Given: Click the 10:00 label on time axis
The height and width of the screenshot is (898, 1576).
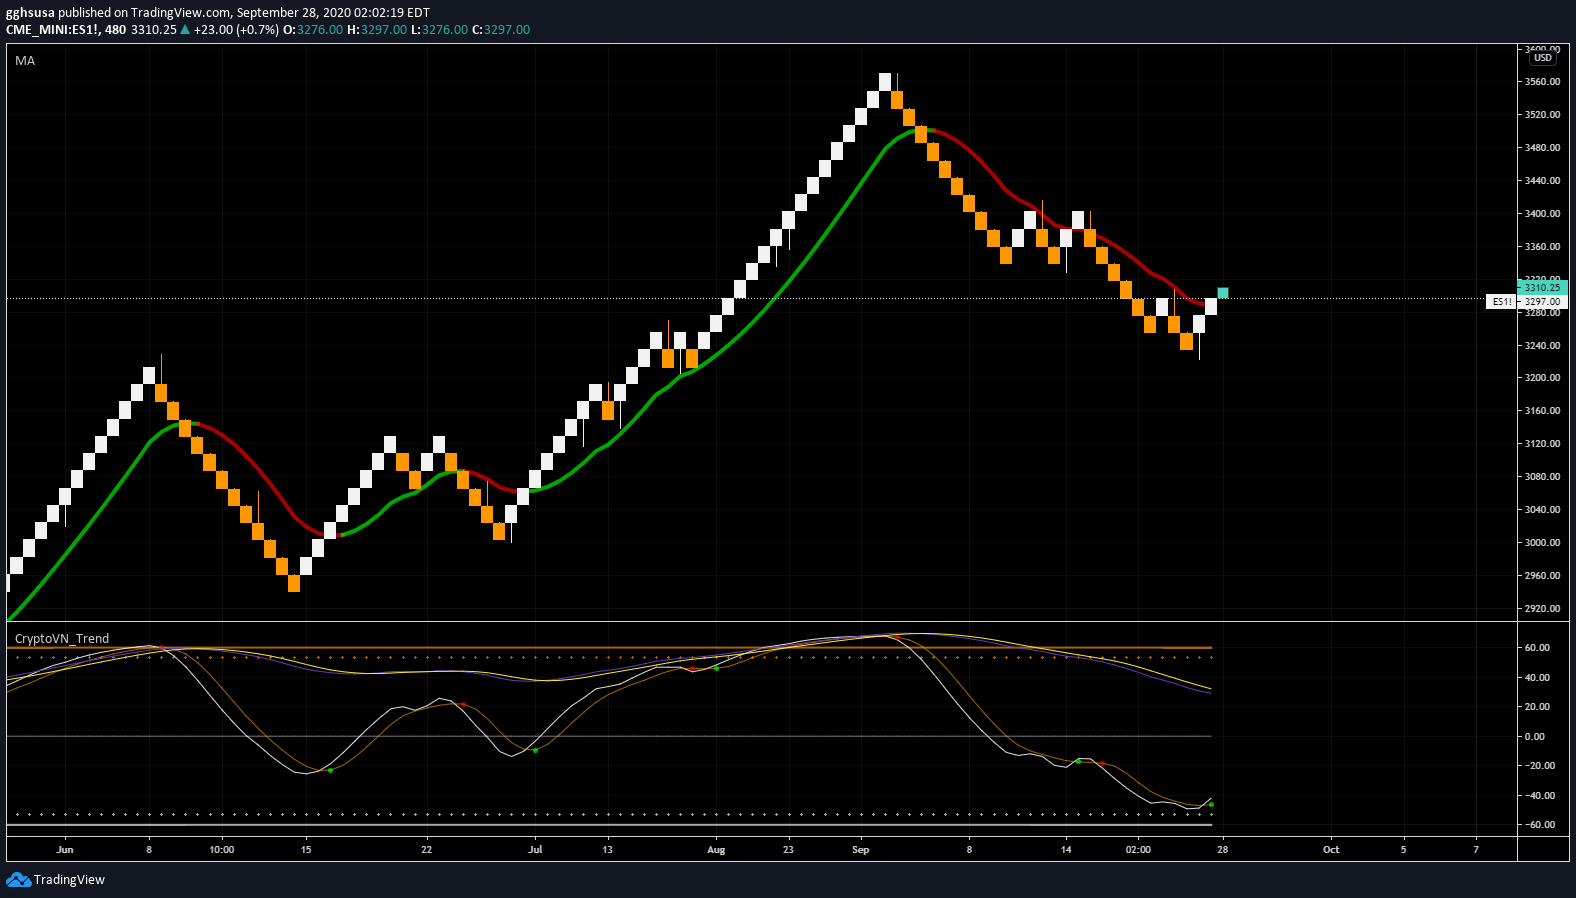Looking at the screenshot, I should [222, 850].
